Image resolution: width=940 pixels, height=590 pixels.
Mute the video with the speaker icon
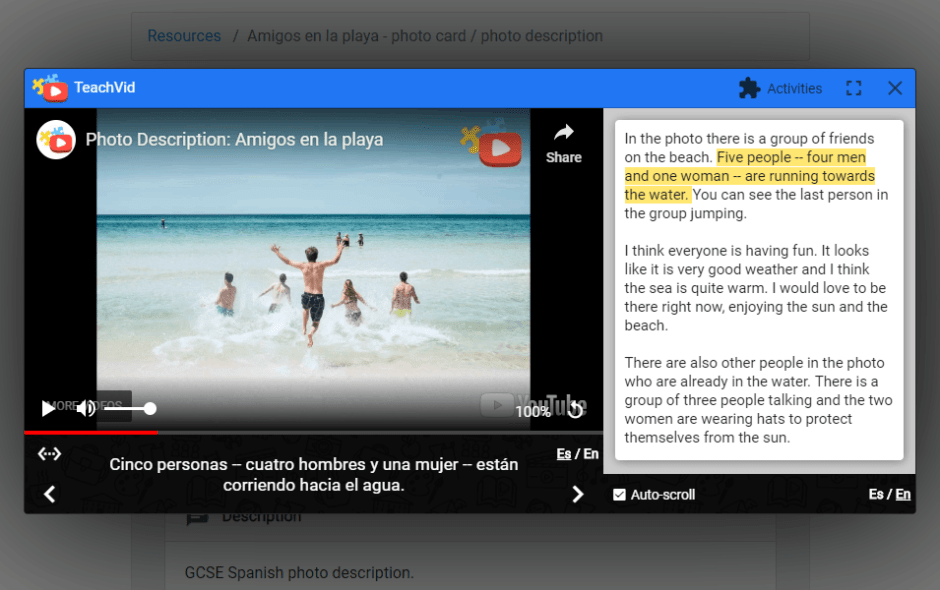(x=86, y=408)
